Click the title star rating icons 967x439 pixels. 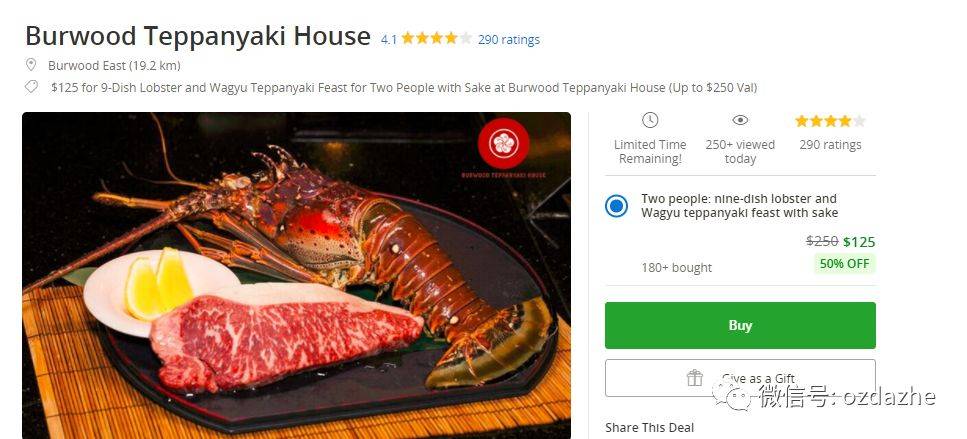[436, 39]
